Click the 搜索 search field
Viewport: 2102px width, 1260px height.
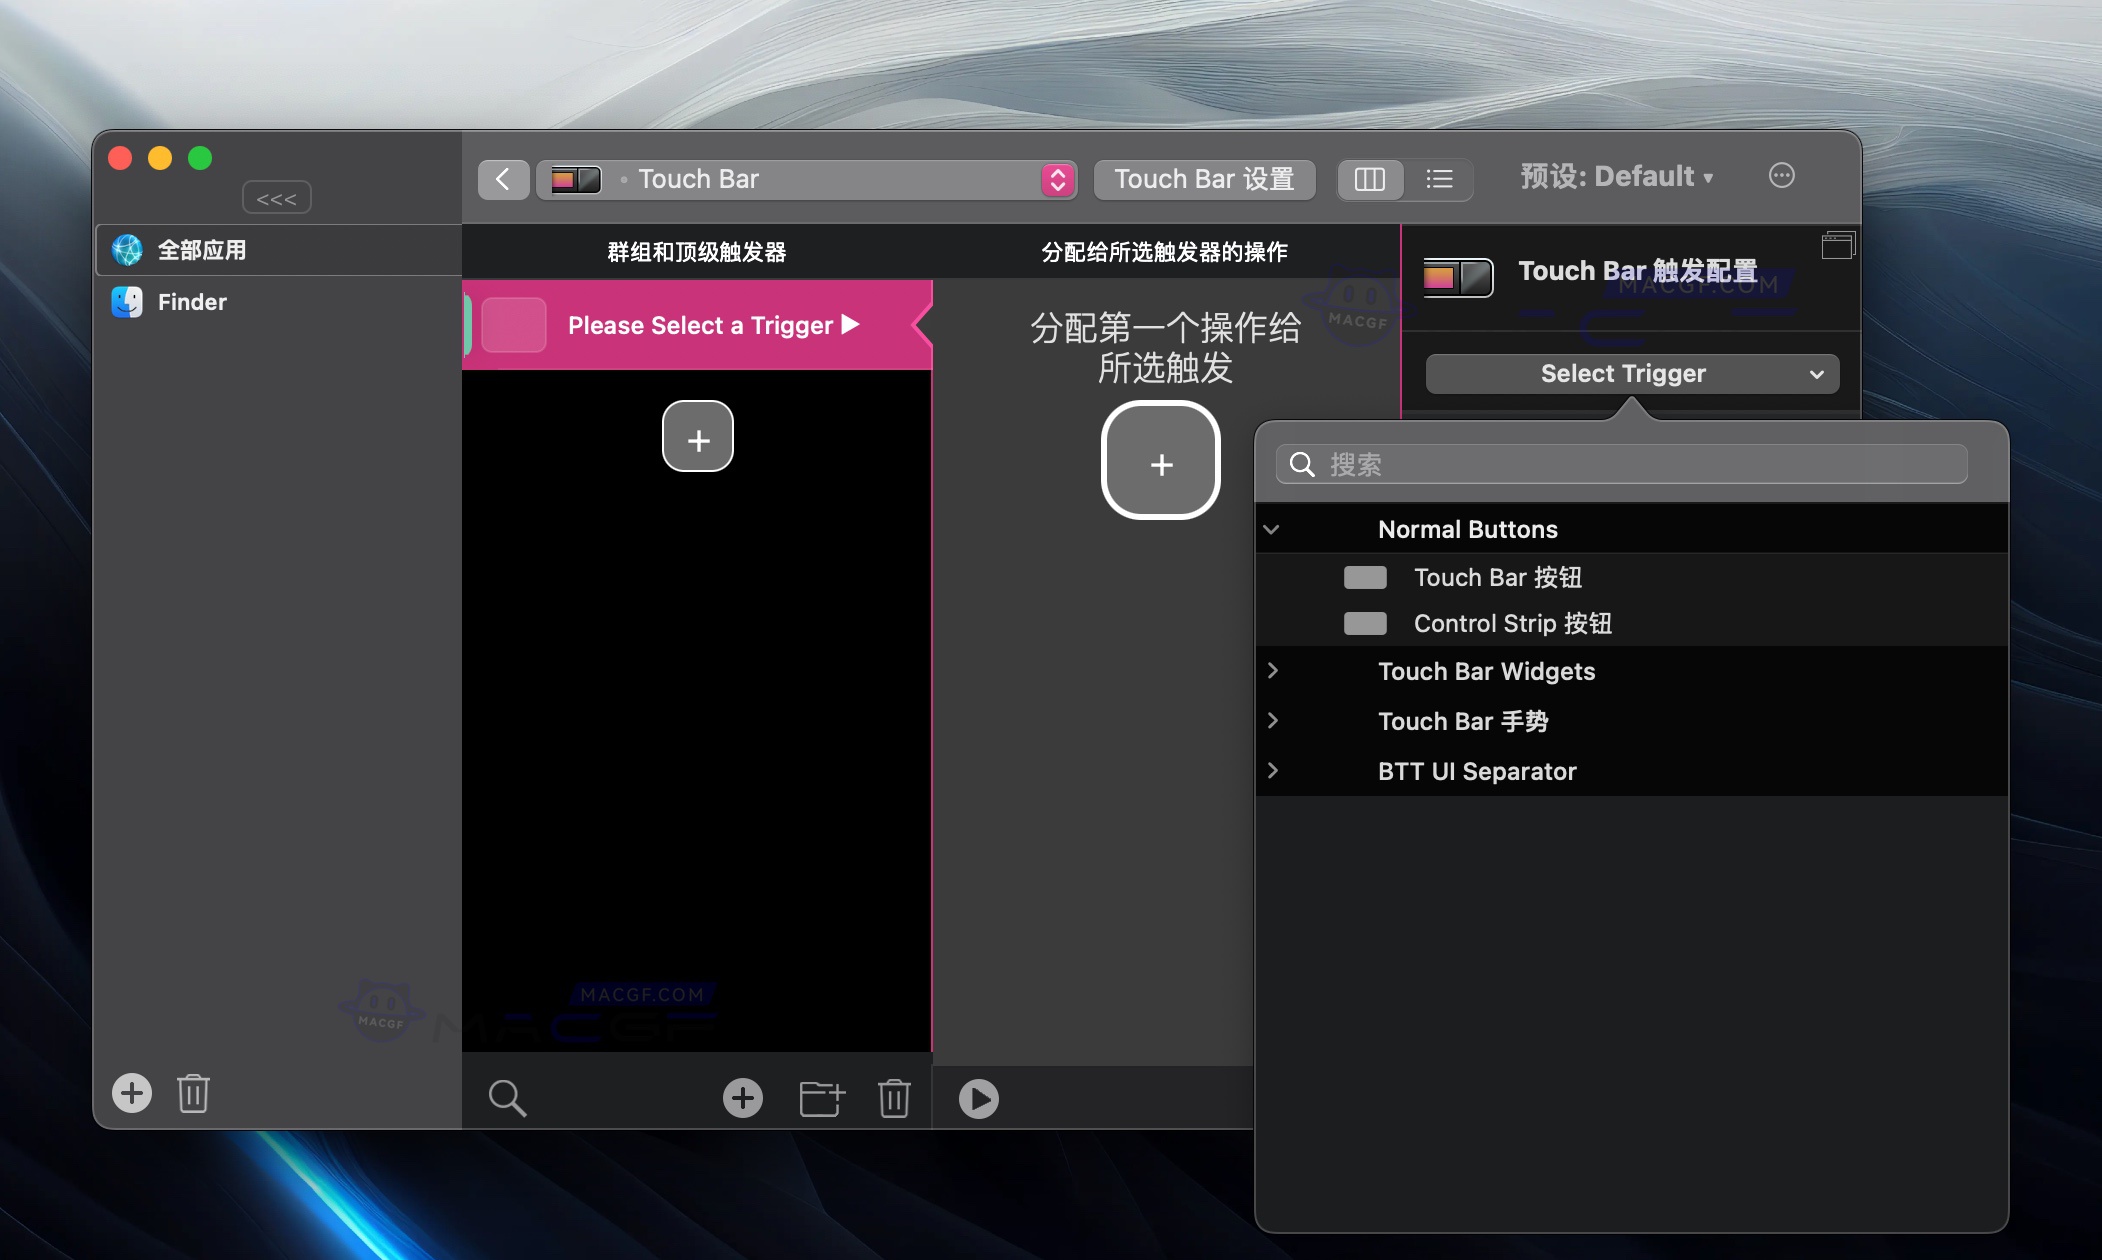click(1620, 463)
